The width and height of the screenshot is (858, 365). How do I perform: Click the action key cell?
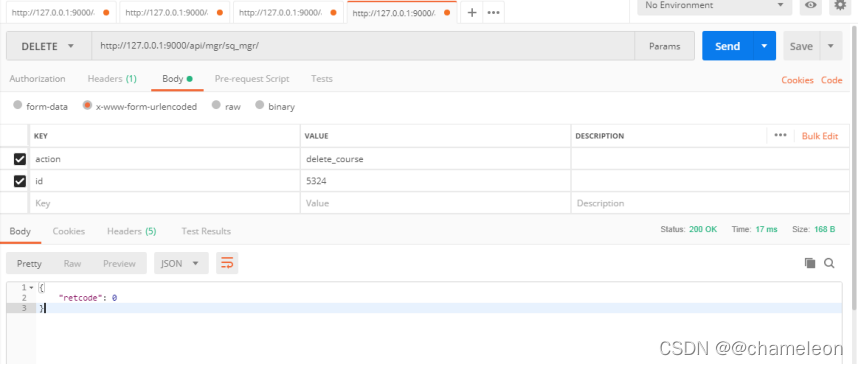tap(164, 159)
